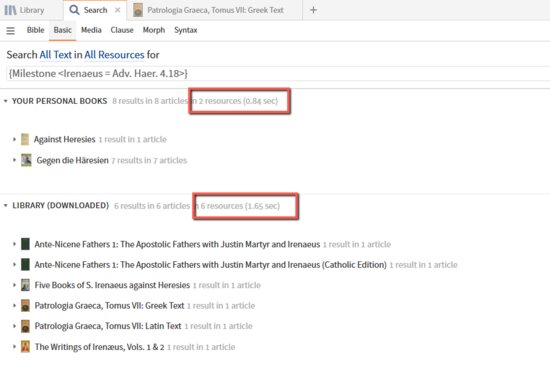This screenshot has width=550, height=378.
Task: Click '6 results in 6 articles' summary
Action: click(x=152, y=206)
